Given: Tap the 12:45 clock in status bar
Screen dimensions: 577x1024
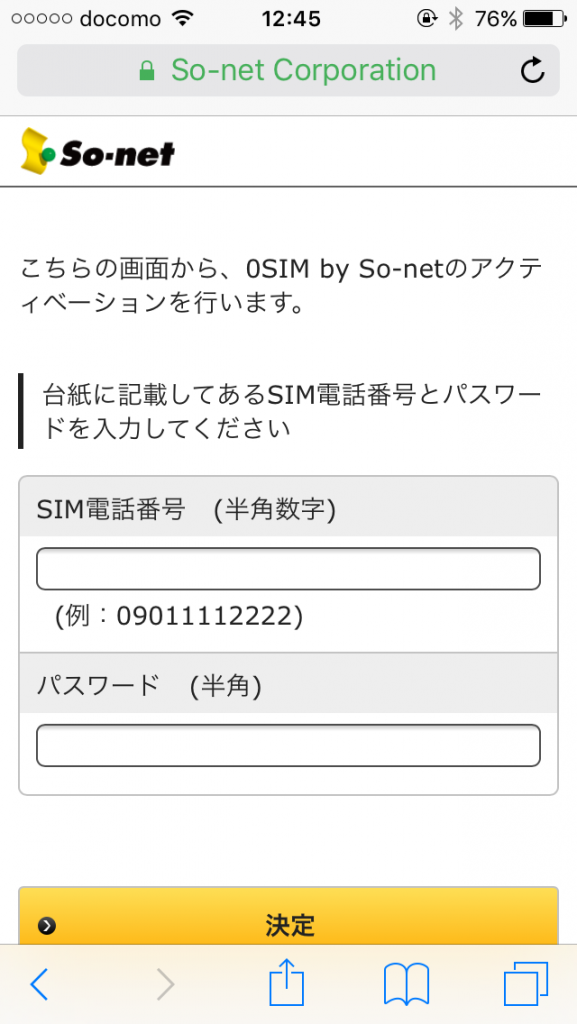Looking at the screenshot, I should click(x=291, y=19).
